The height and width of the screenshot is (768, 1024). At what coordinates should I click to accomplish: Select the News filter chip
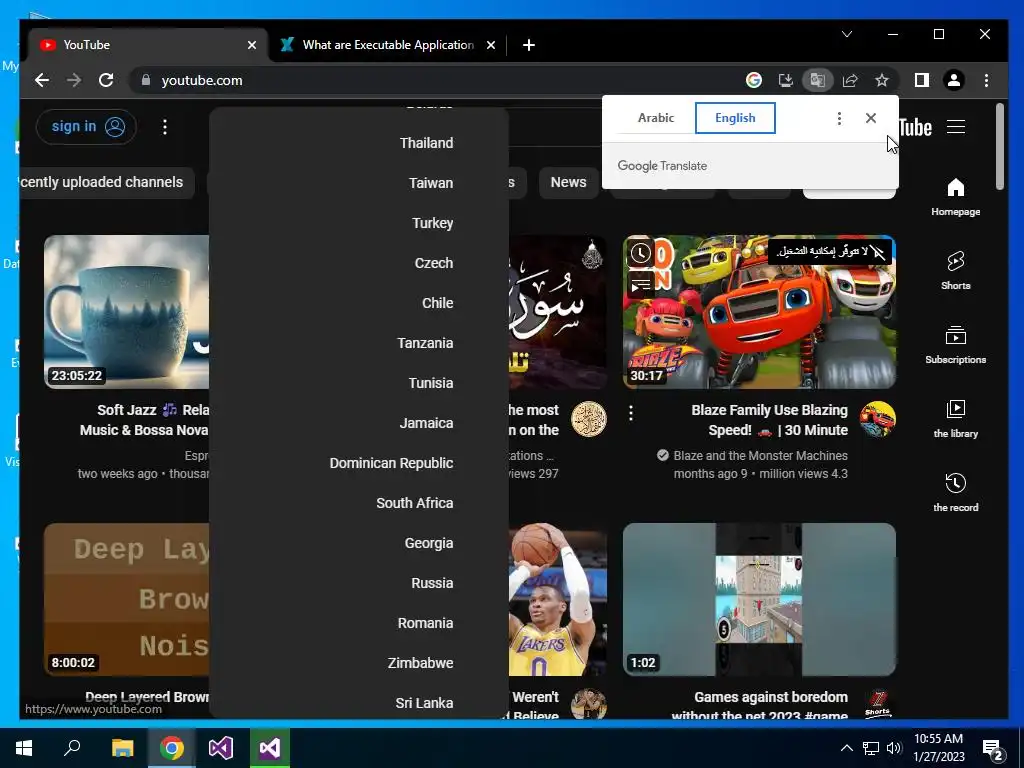click(x=568, y=182)
